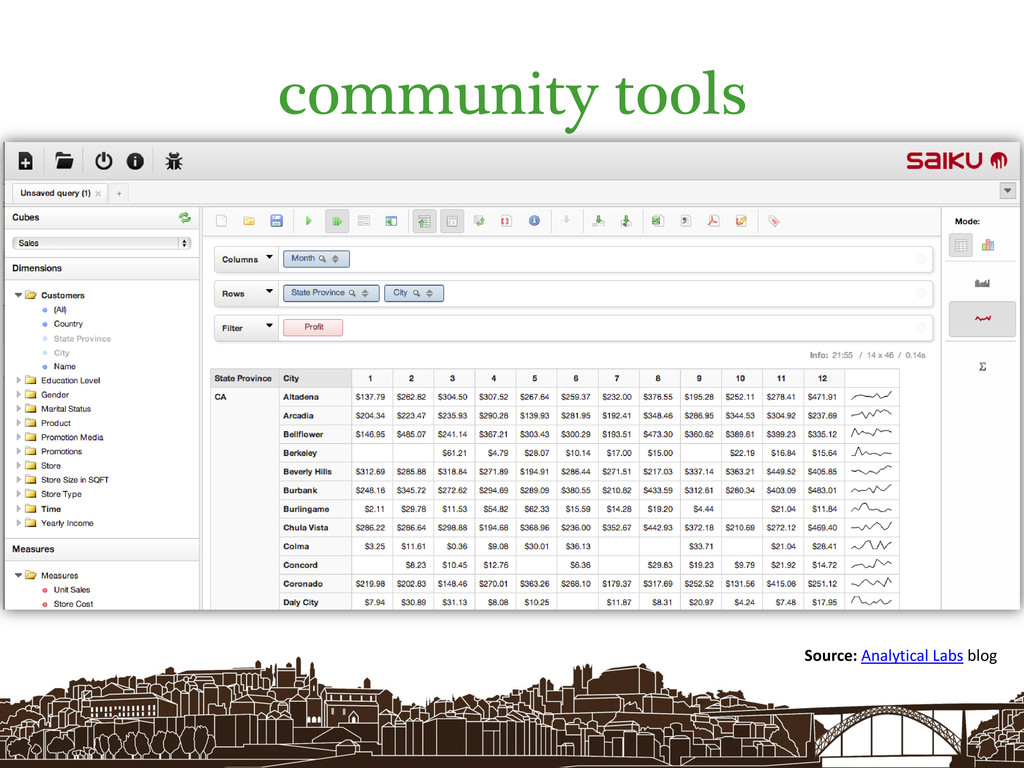Open the Columns axis dropdown arrow
This screenshot has width=1024, height=768.
269,259
